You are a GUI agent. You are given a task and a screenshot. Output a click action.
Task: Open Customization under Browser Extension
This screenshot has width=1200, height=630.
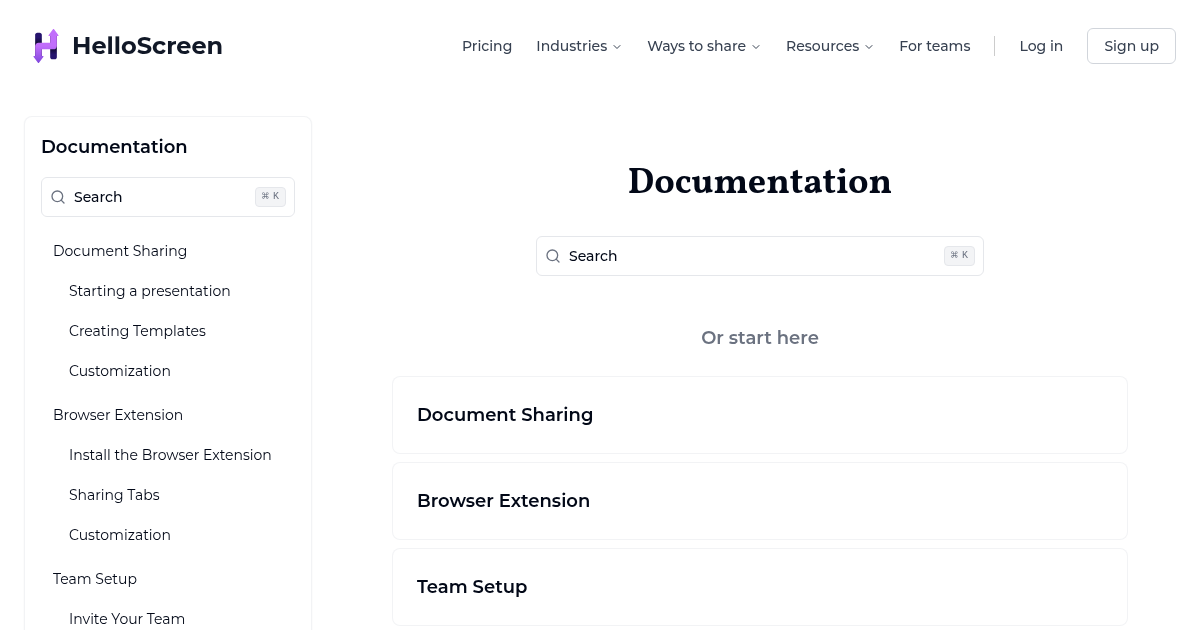120,535
